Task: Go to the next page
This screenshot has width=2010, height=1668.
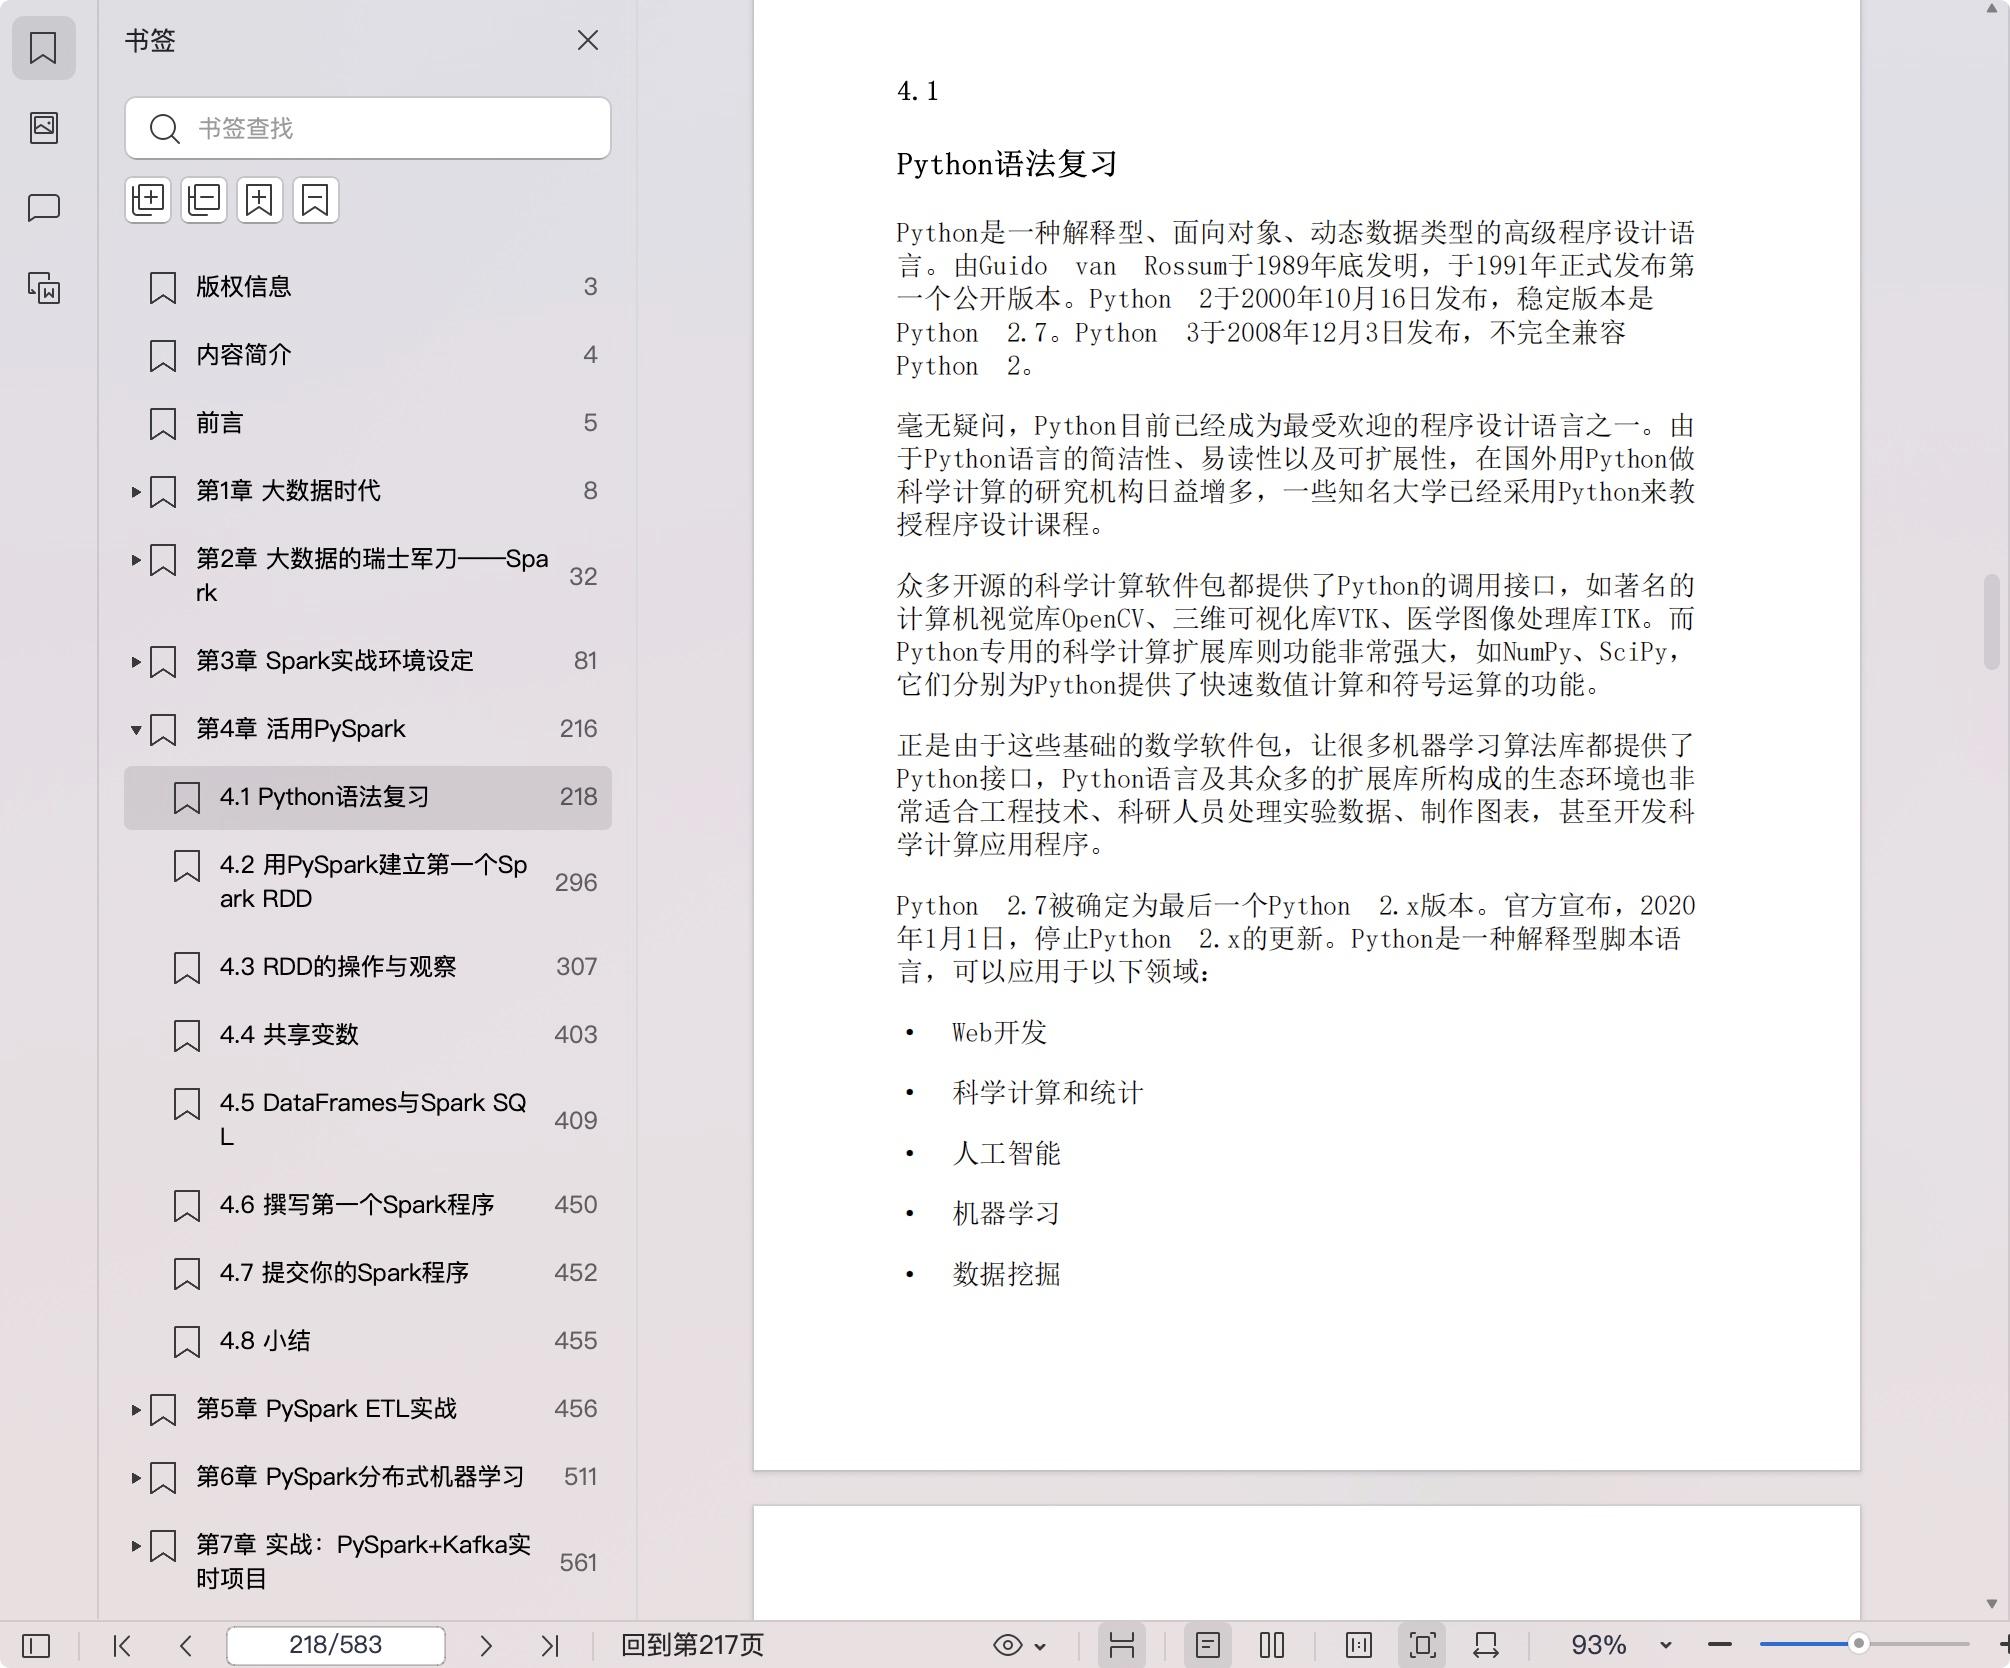Action: pos(486,1645)
